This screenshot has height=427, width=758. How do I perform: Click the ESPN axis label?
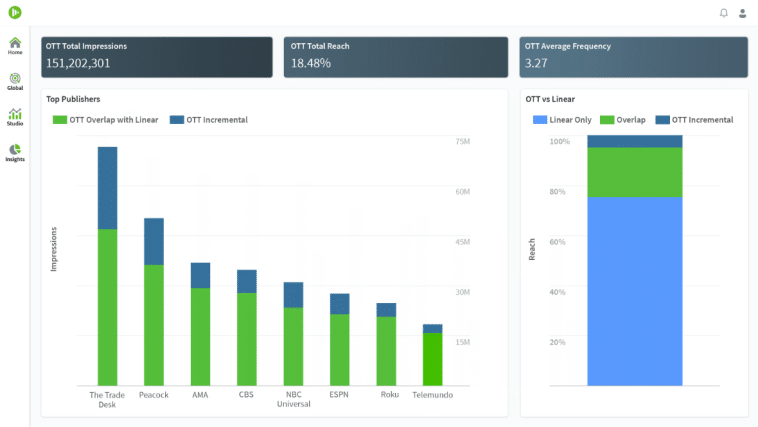coord(339,395)
